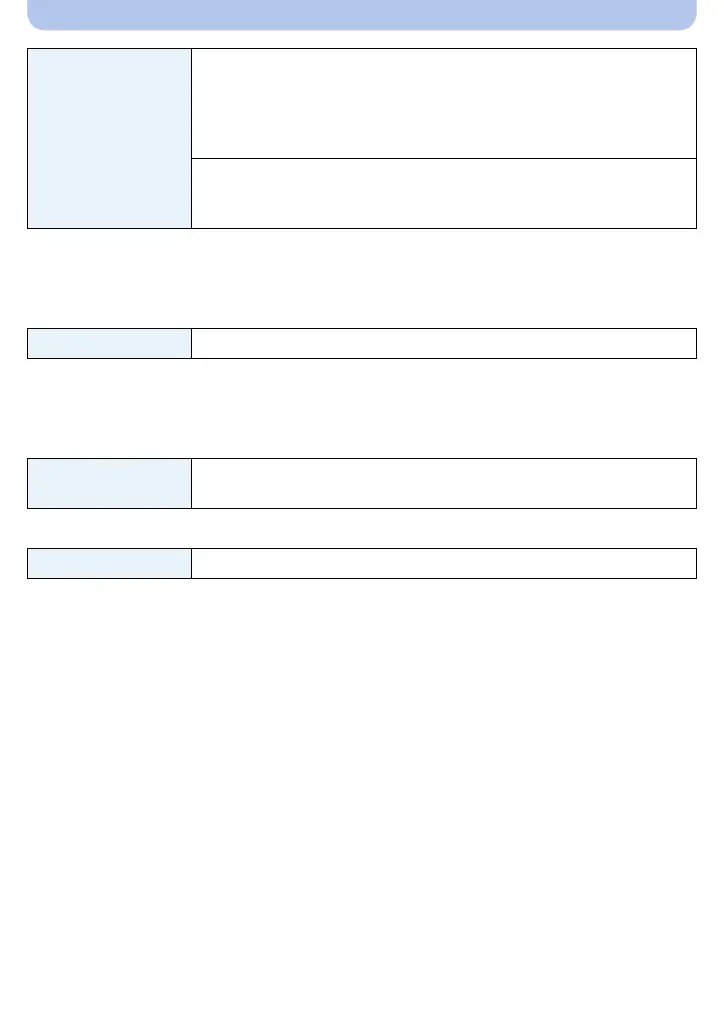Click the white cell of fourth table
Viewport: 724px width, 1030px height.
click(x=443, y=564)
